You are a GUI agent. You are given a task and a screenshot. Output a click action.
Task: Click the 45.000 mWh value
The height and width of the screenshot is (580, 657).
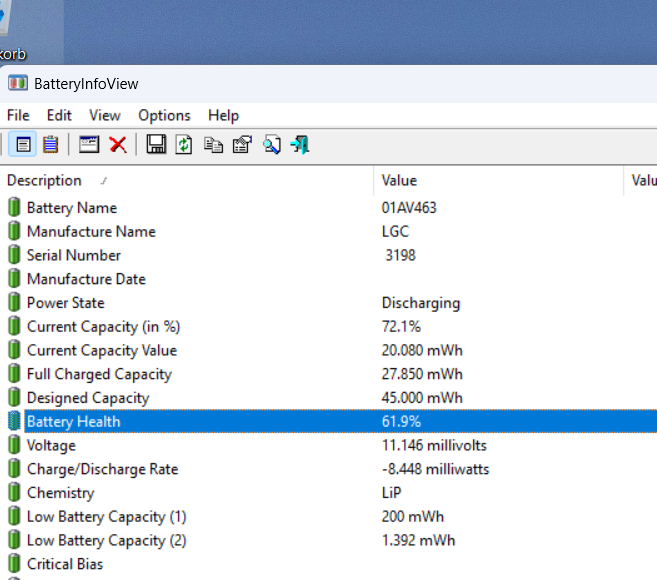point(422,398)
